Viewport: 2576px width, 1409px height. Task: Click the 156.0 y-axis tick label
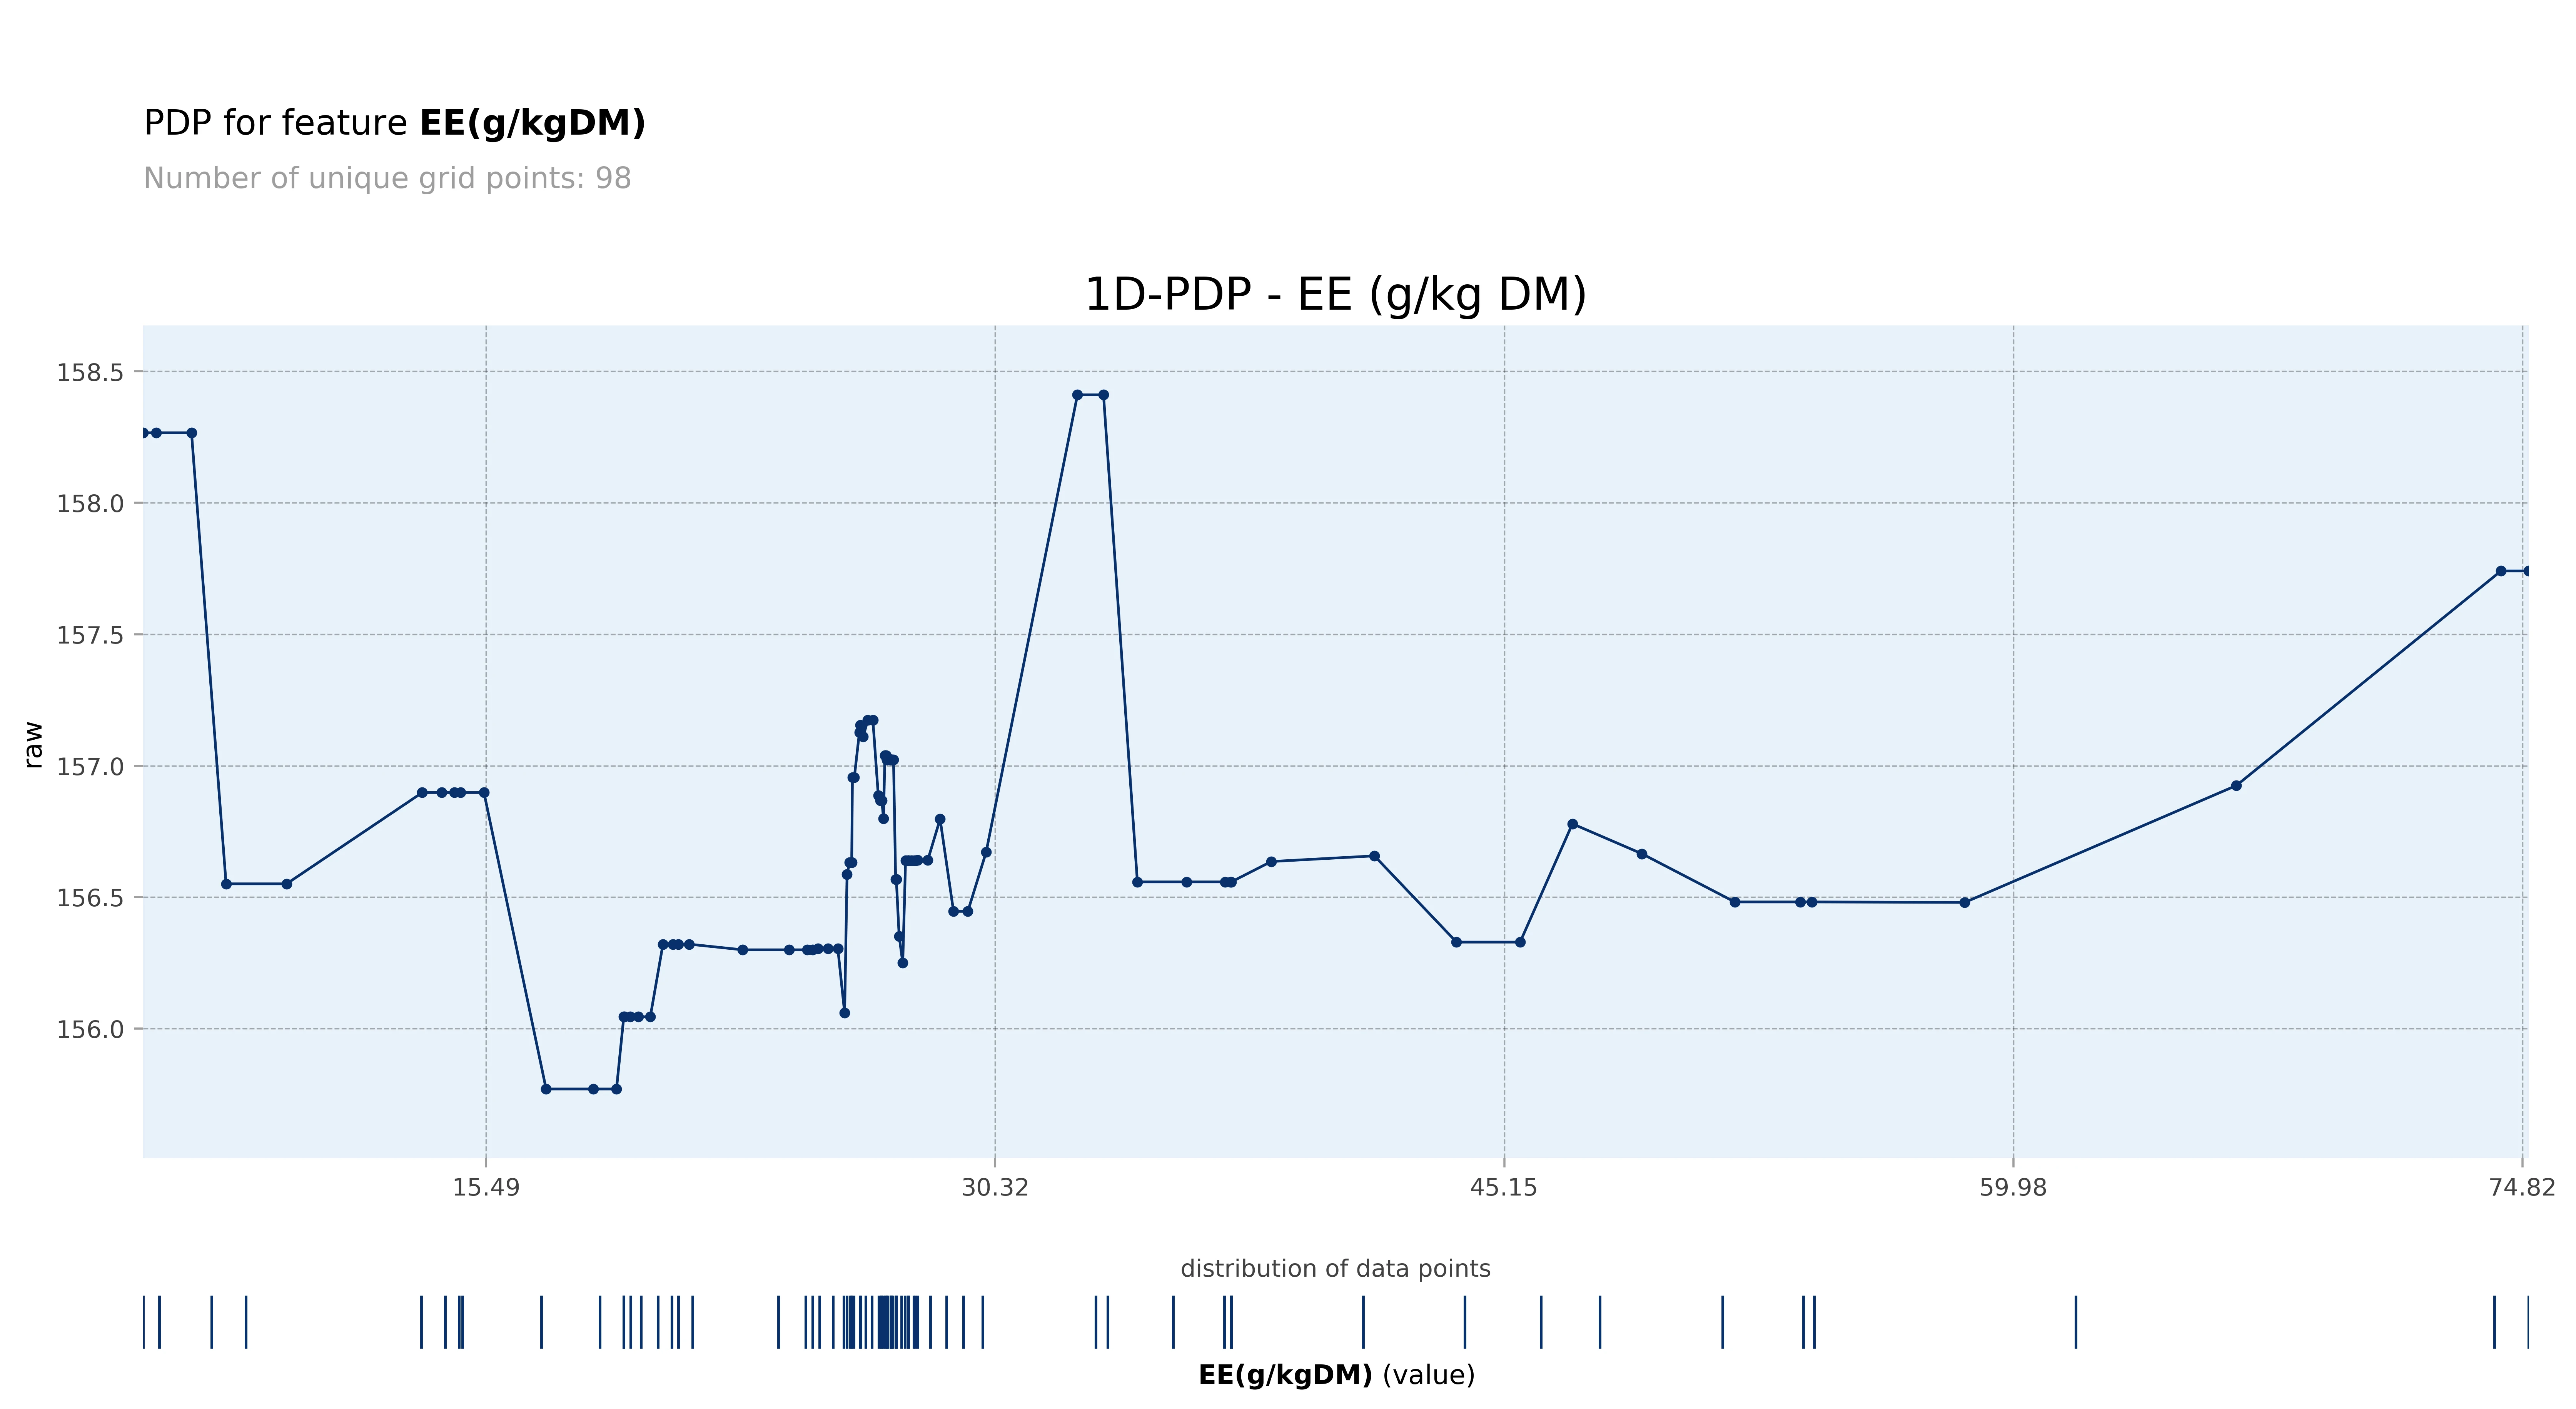(x=90, y=1029)
